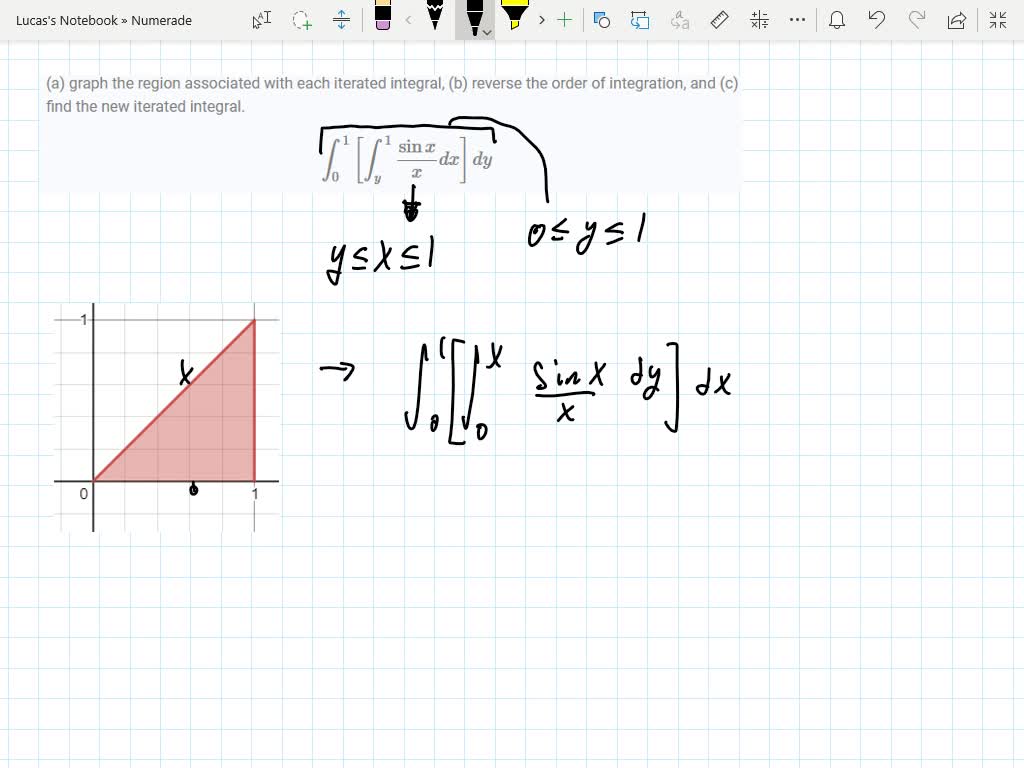Select the Ink to Shape tool
This screenshot has width=1024, height=768.
click(603, 19)
